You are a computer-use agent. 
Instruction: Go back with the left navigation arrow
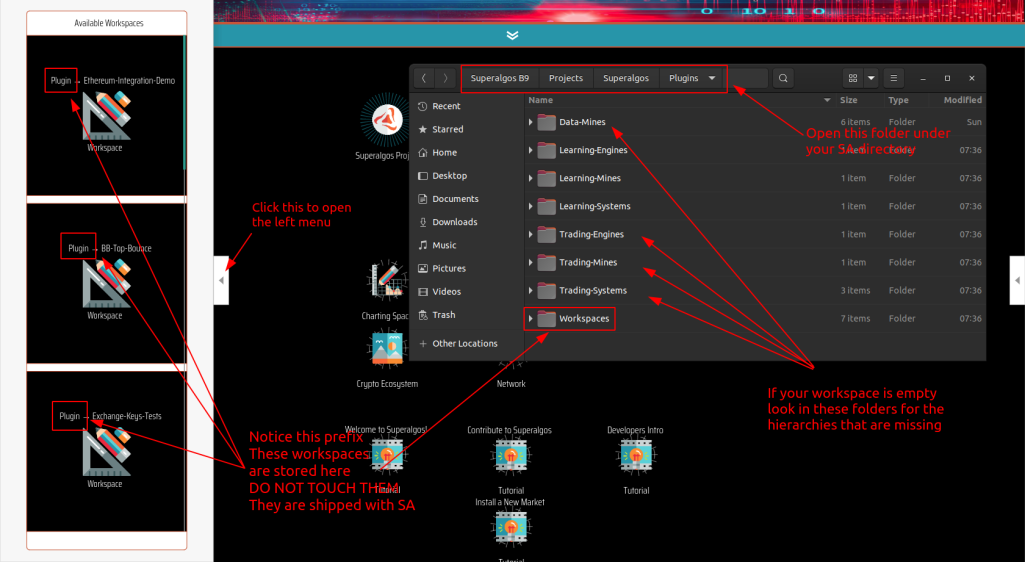424,78
